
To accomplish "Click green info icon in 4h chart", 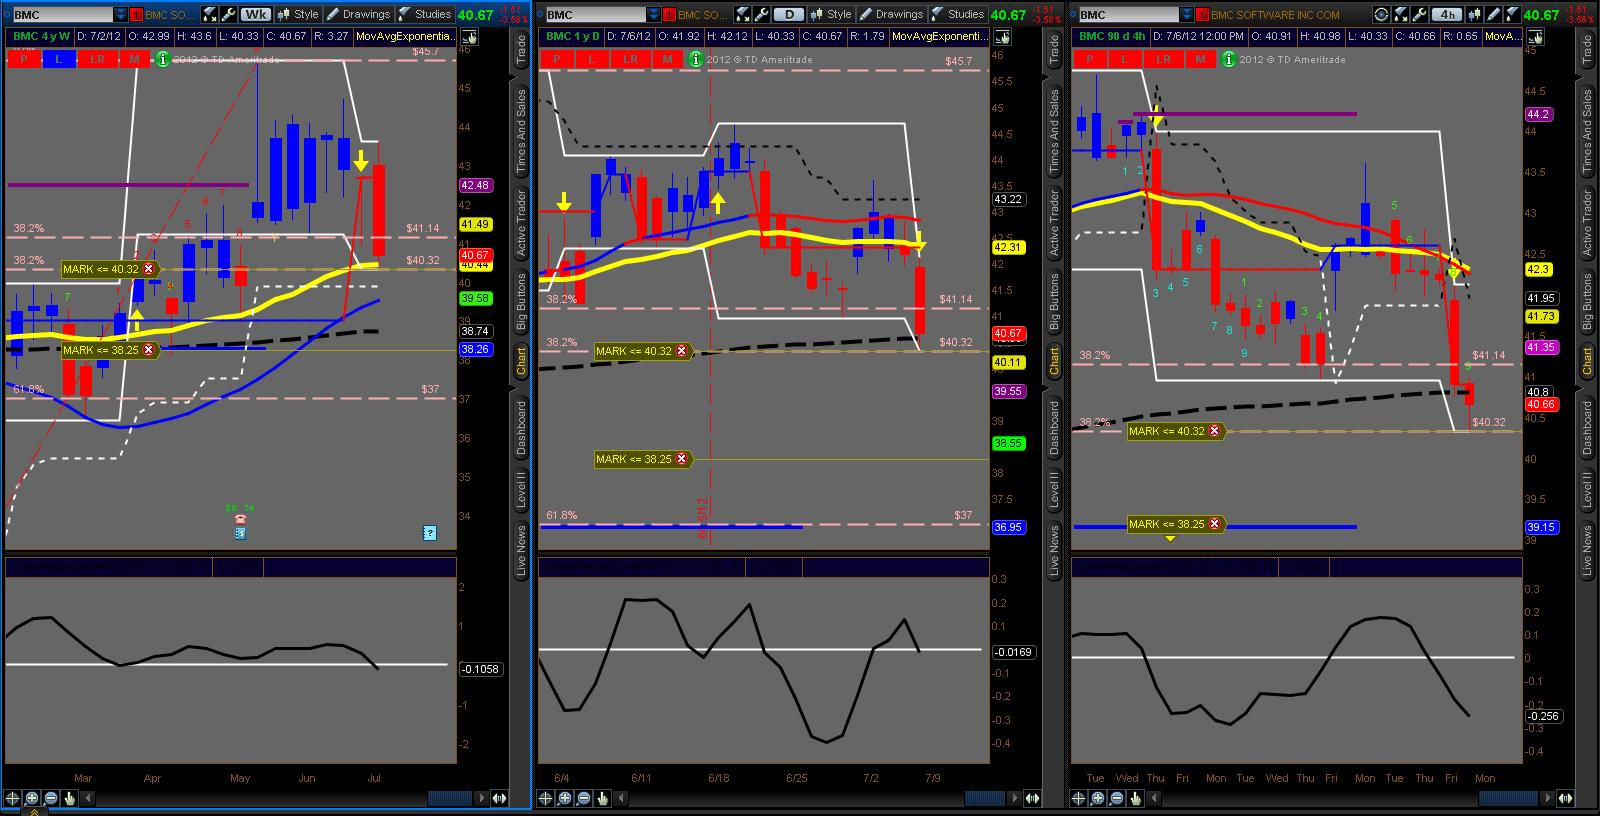I will [1229, 59].
